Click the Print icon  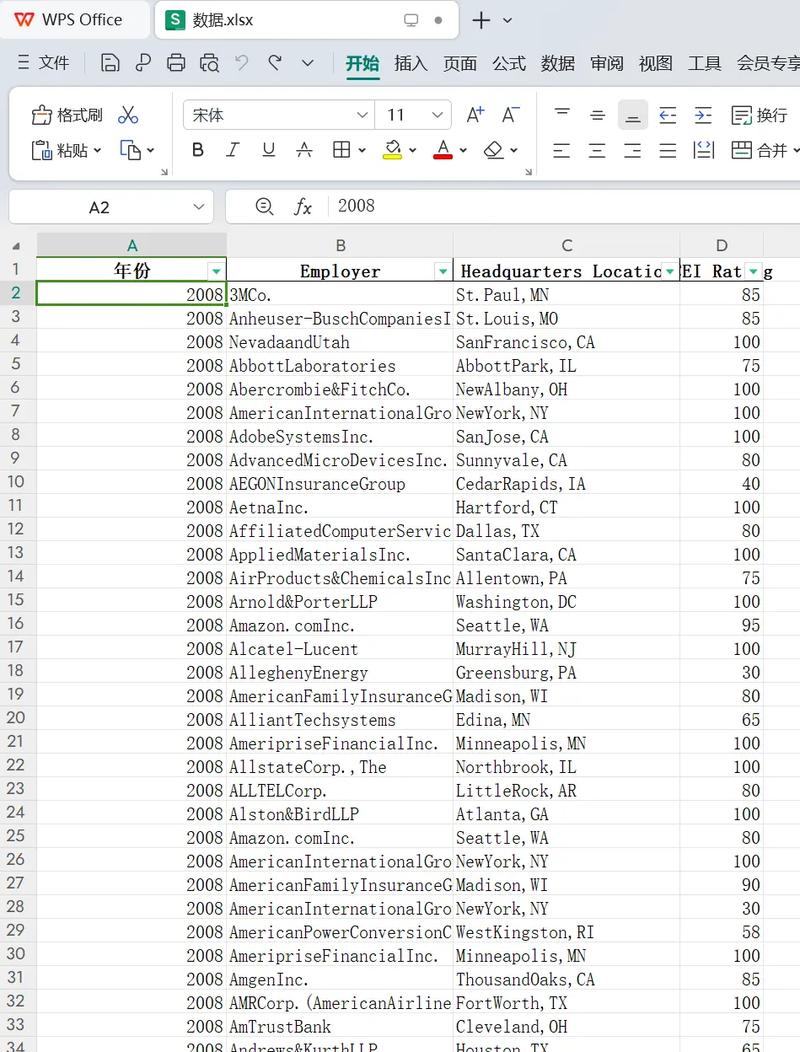[x=176, y=63]
